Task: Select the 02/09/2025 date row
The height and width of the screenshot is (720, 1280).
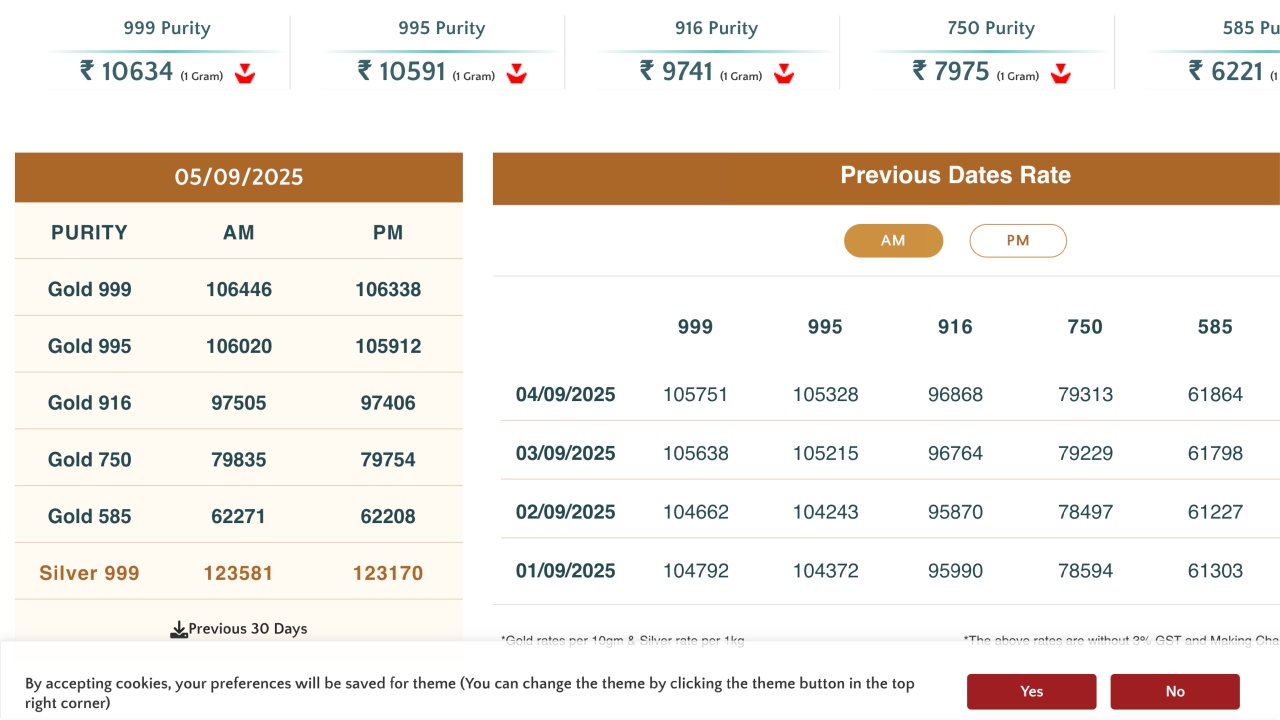Action: point(565,512)
